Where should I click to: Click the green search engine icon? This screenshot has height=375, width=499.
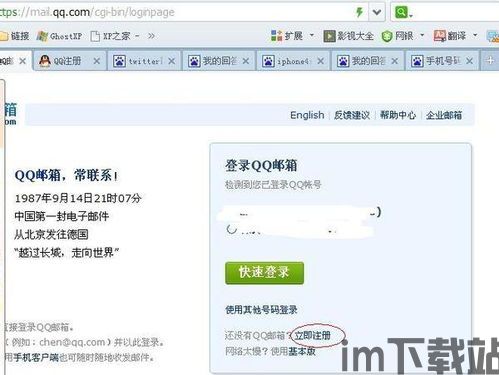pos(401,13)
